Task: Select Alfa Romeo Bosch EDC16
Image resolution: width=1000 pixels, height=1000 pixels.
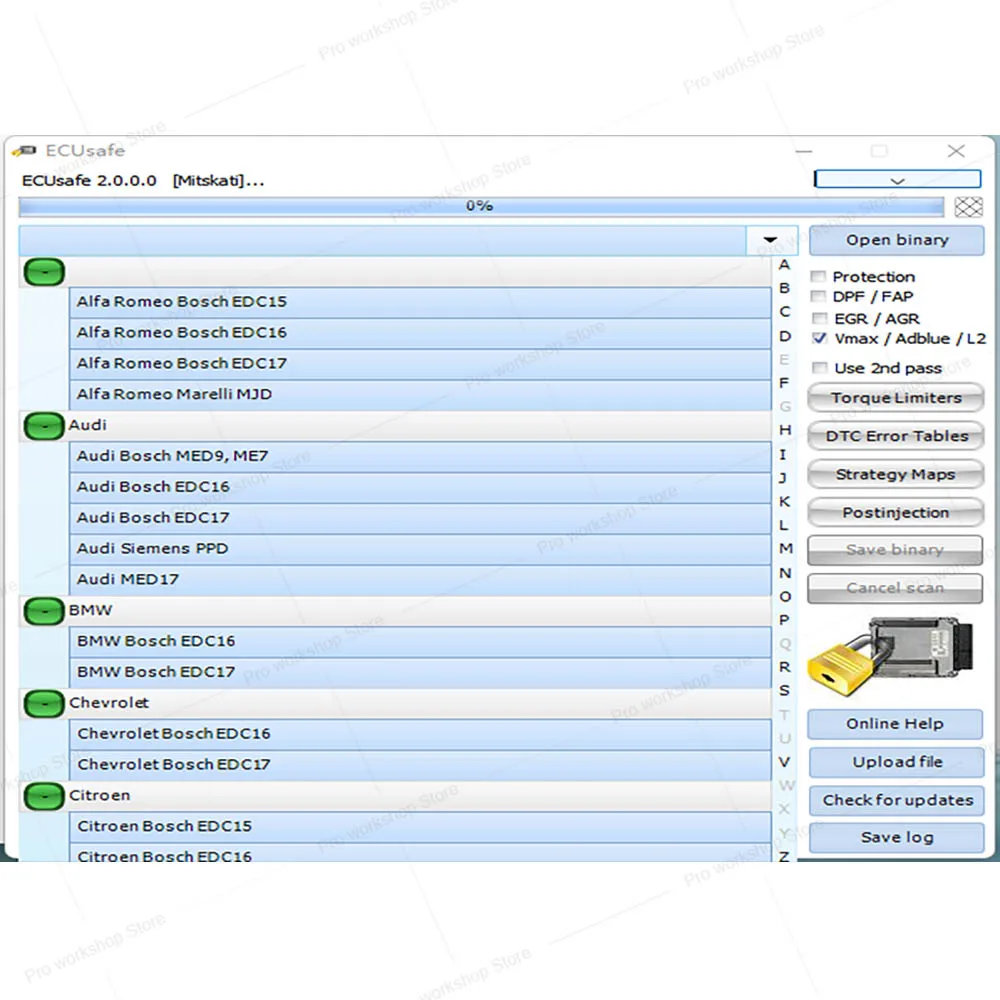Action: tap(420, 333)
